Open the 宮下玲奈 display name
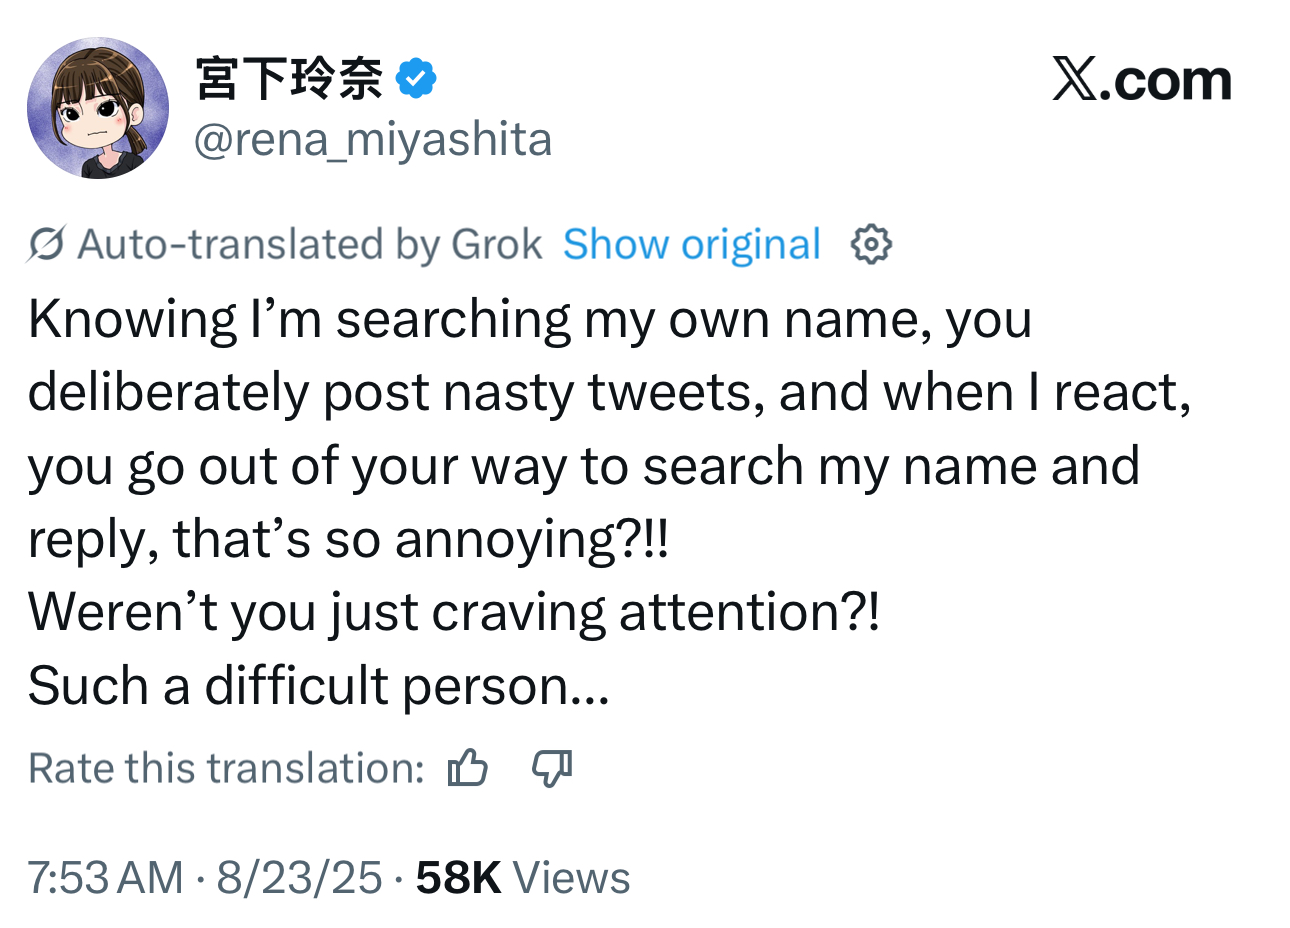The width and height of the screenshot is (1290, 928). [x=290, y=78]
